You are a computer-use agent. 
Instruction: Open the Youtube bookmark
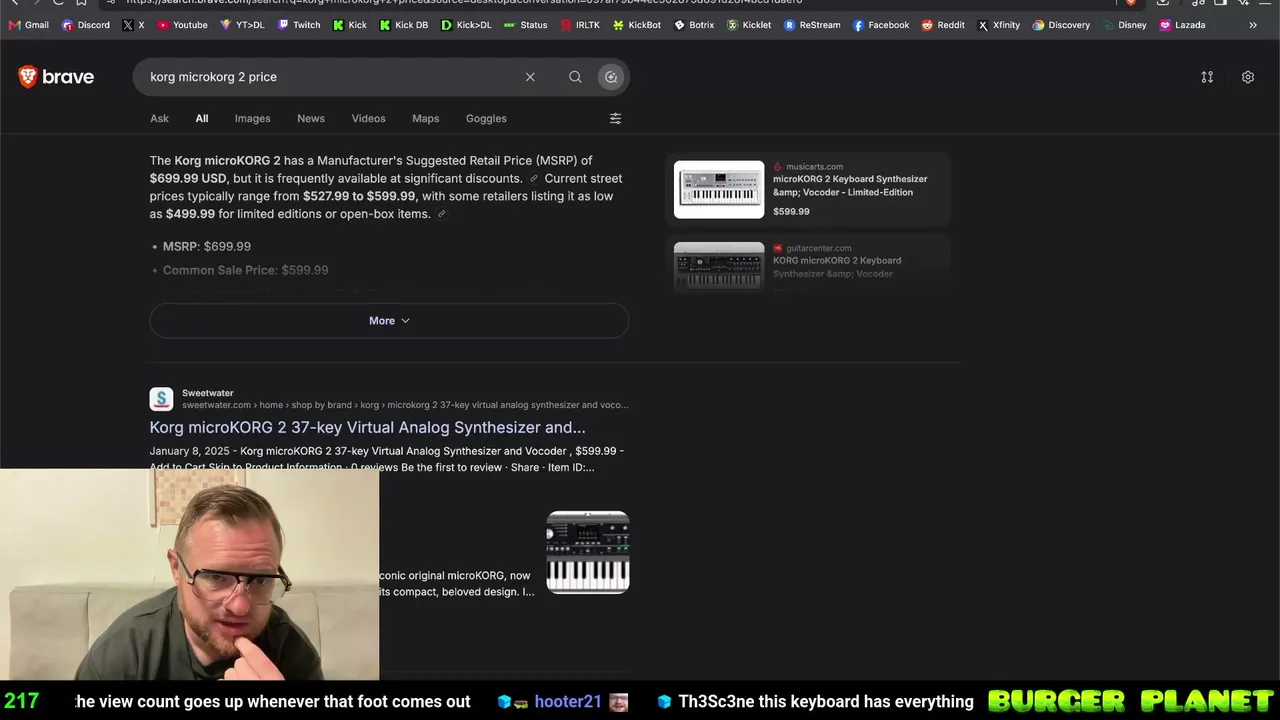pyautogui.click(x=182, y=25)
